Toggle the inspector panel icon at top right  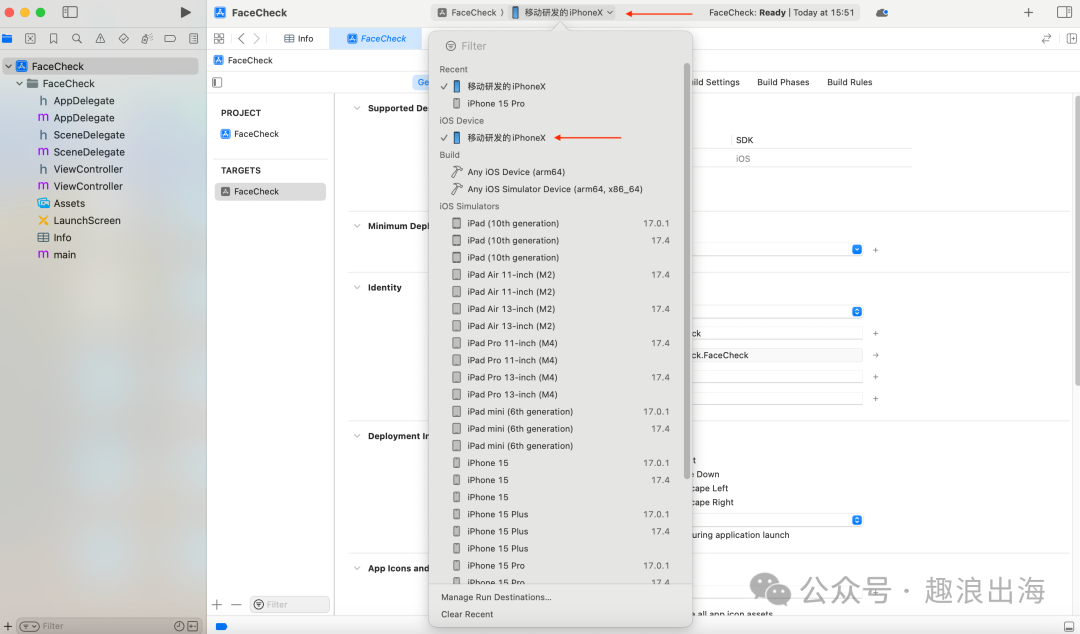(x=1064, y=12)
